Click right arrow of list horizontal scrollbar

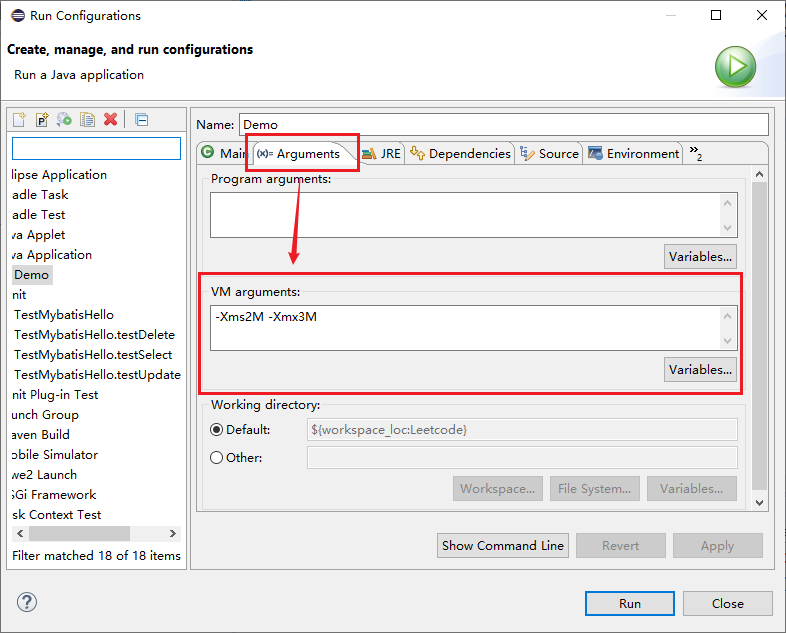click(172, 533)
